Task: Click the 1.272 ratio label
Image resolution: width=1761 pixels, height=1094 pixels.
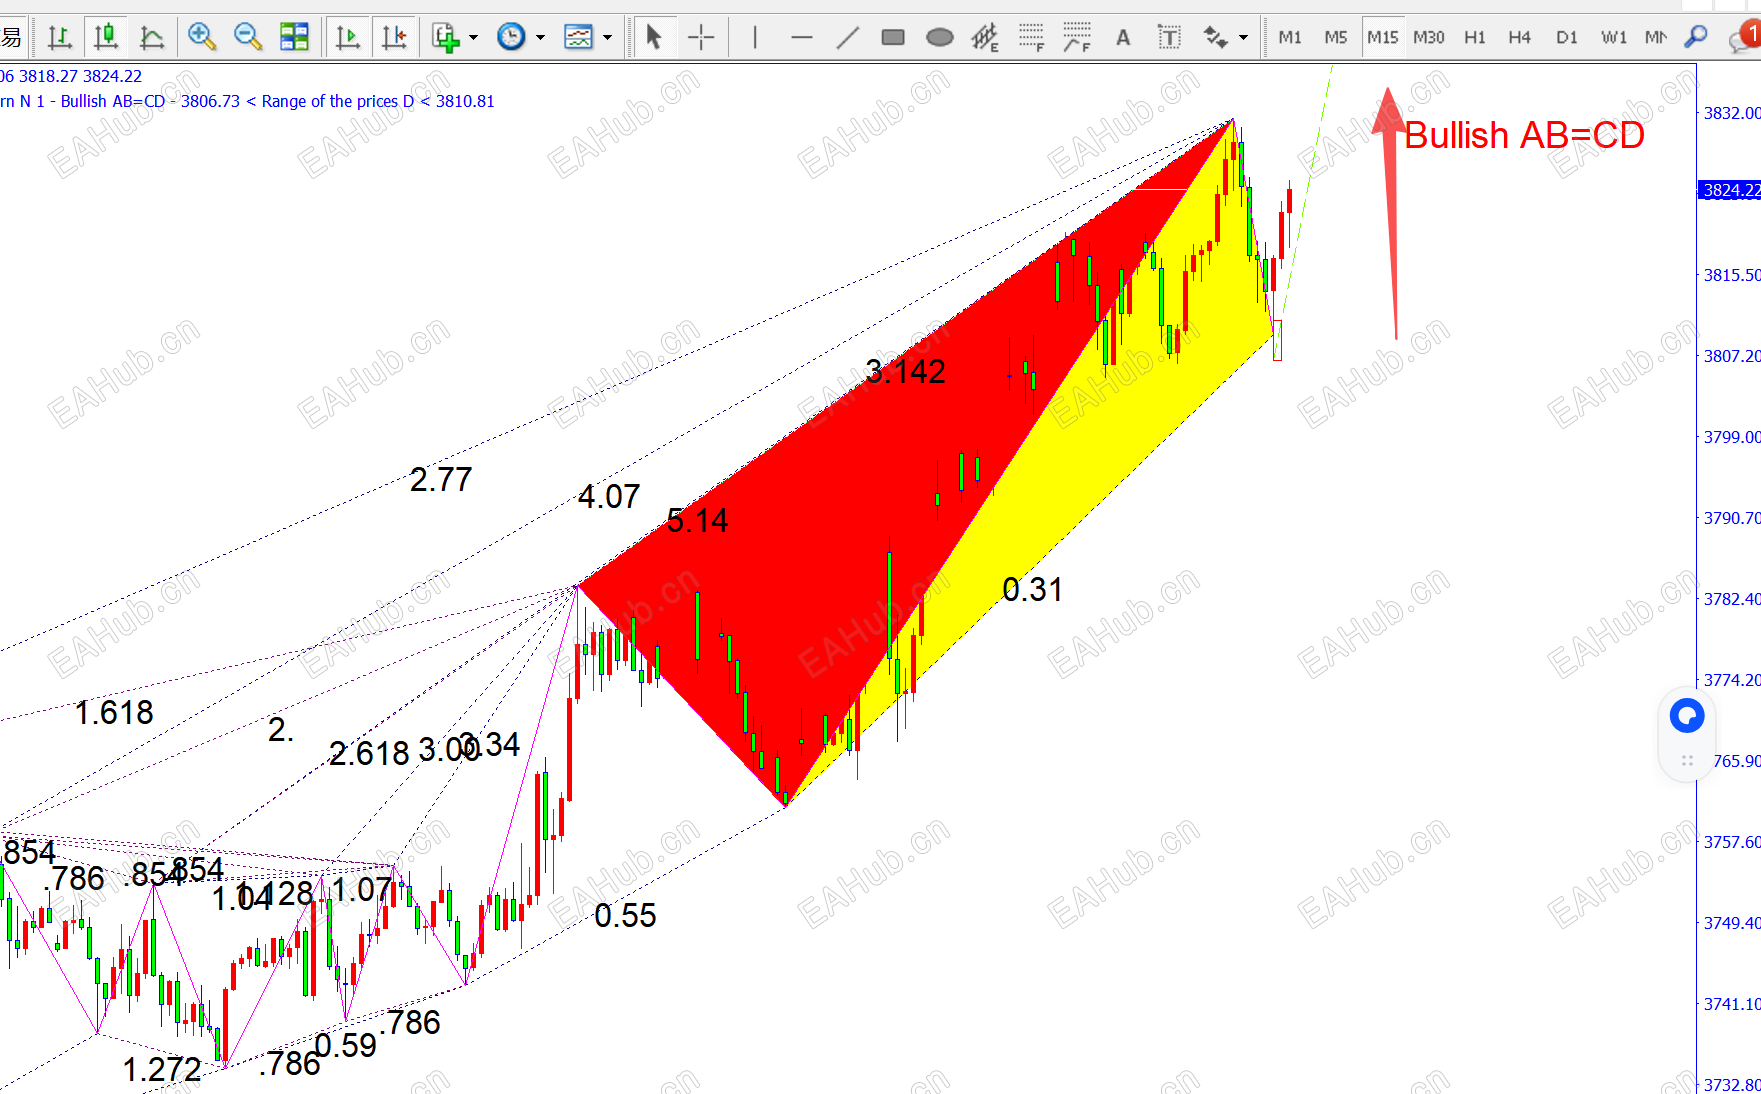Action: click(162, 1070)
